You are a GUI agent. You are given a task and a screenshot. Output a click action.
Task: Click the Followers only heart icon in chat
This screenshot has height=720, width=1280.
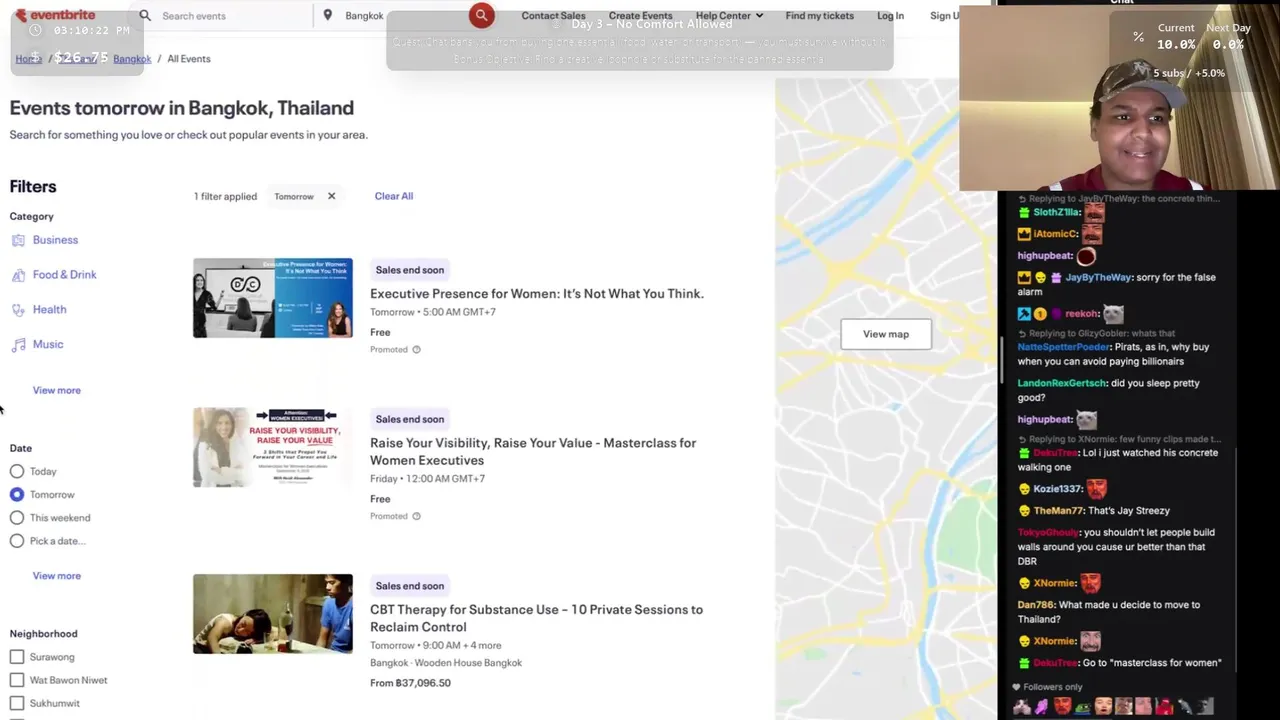tap(1016, 687)
